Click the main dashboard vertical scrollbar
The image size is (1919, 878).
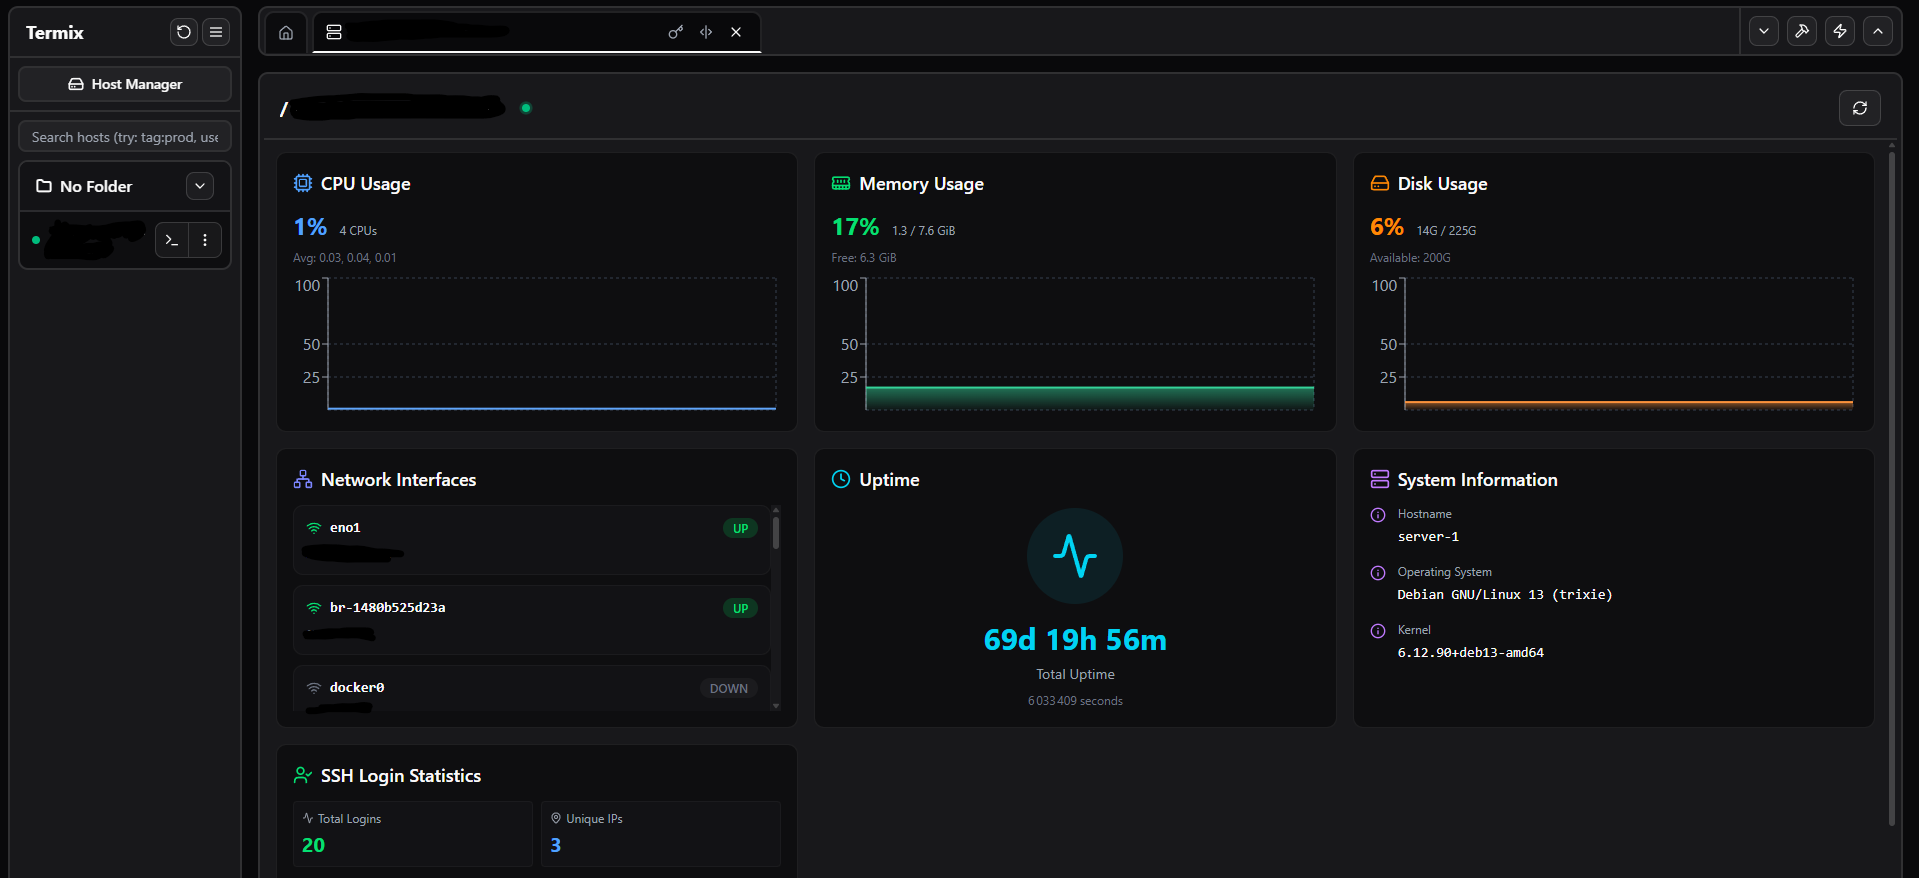coord(1891,487)
